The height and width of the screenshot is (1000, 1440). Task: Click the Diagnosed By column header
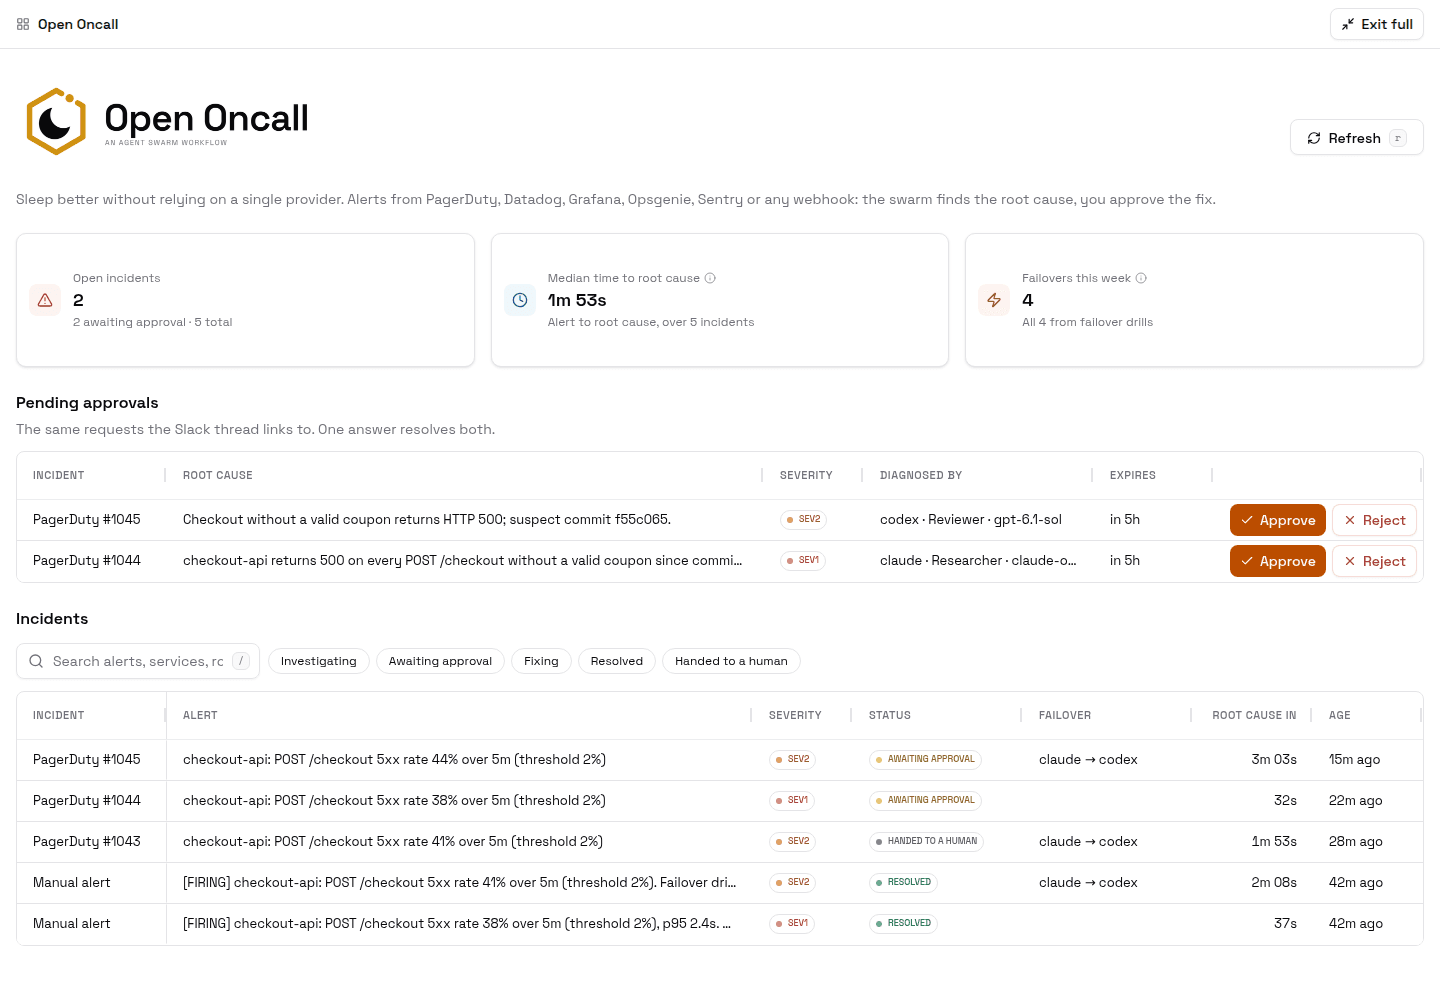pos(921,475)
